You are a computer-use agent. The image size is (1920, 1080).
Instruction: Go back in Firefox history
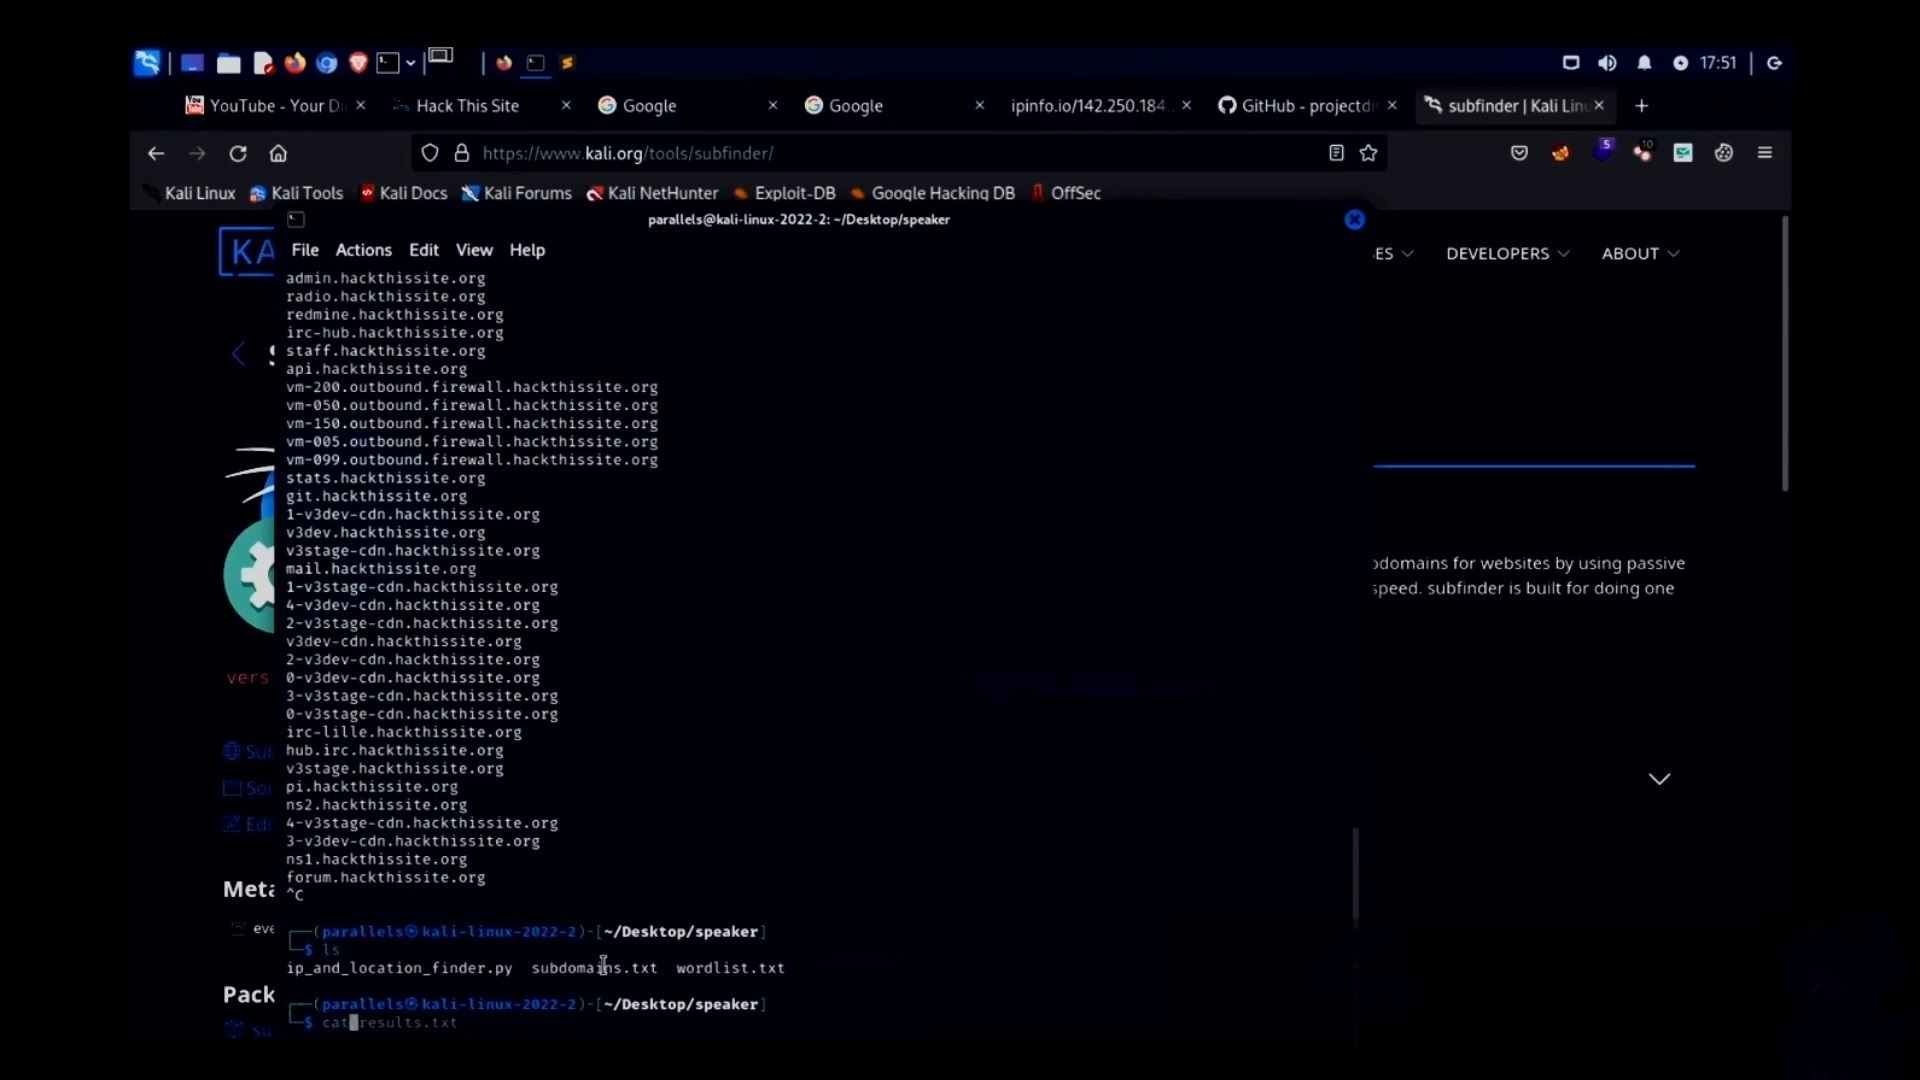pyautogui.click(x=156, y=153)
